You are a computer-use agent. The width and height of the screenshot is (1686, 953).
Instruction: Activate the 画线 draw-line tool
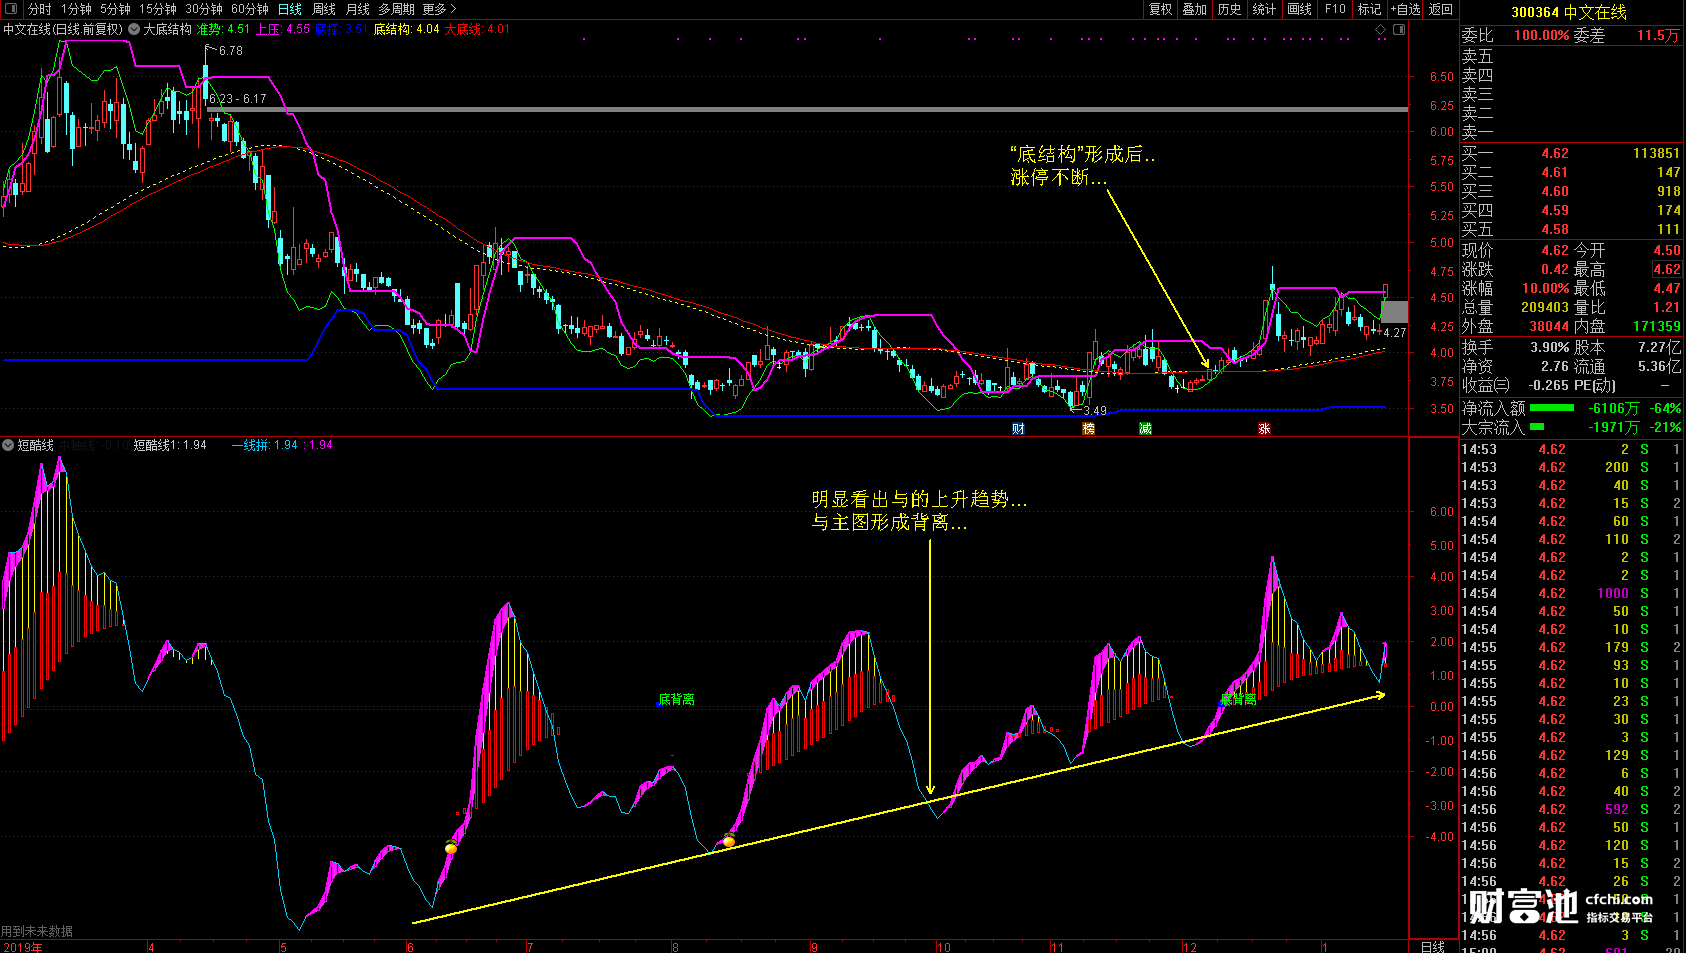tap(1300, 9)
